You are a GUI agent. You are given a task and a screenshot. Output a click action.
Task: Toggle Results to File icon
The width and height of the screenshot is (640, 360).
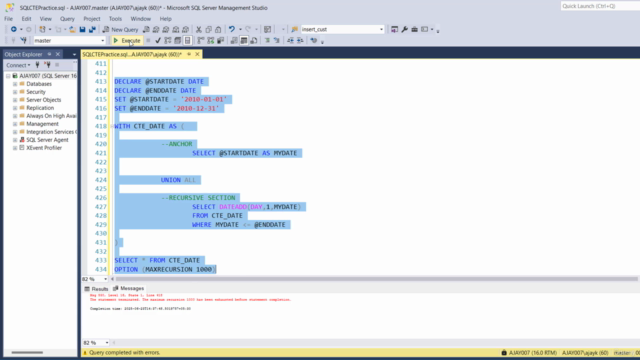point(253,40)
